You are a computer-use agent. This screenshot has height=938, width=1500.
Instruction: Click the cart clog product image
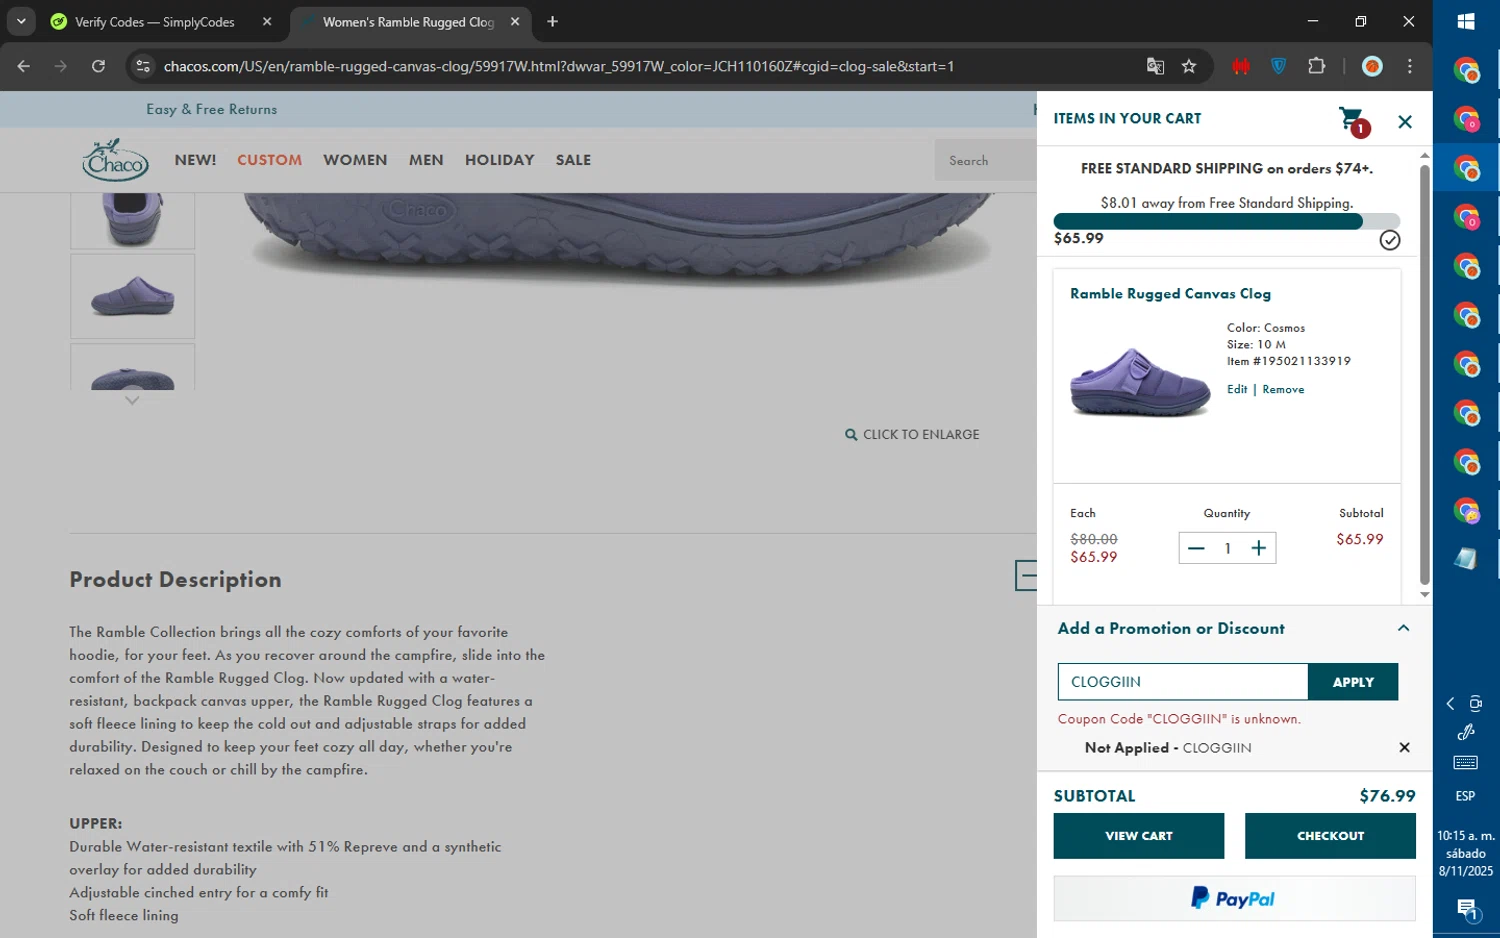(x=1140, y=382)
